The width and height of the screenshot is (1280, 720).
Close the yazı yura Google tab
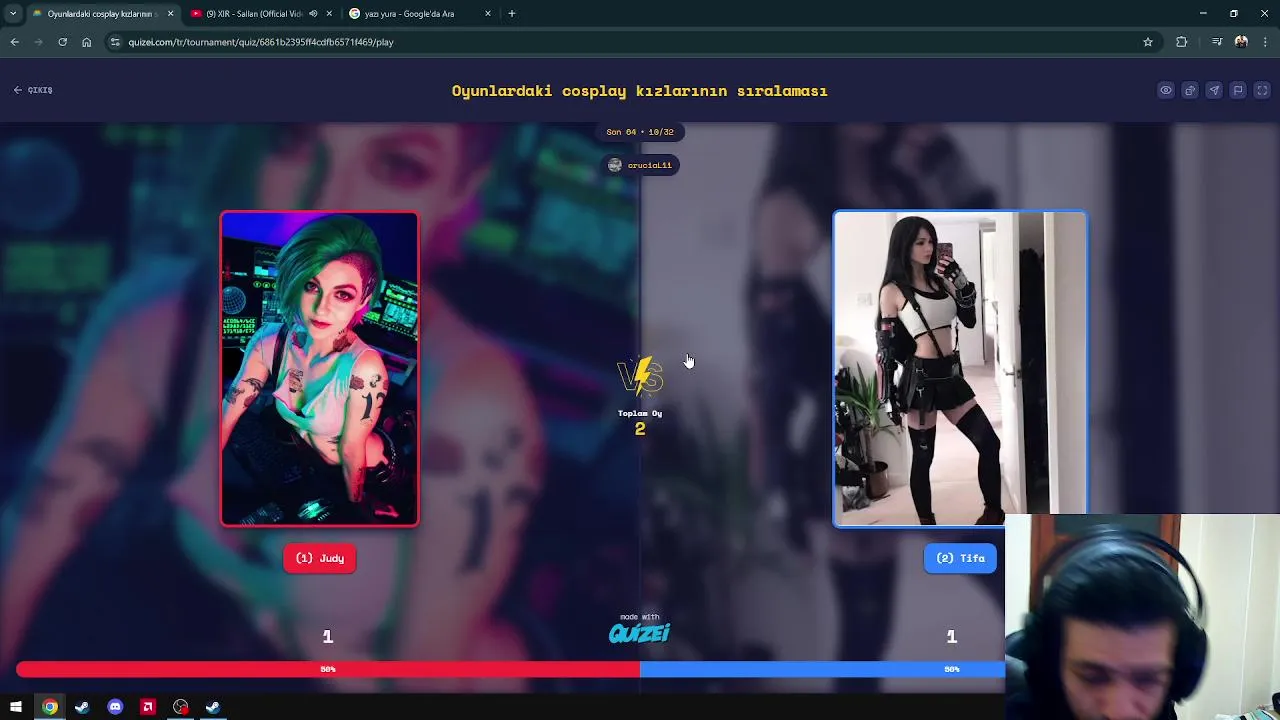(488, 14)
